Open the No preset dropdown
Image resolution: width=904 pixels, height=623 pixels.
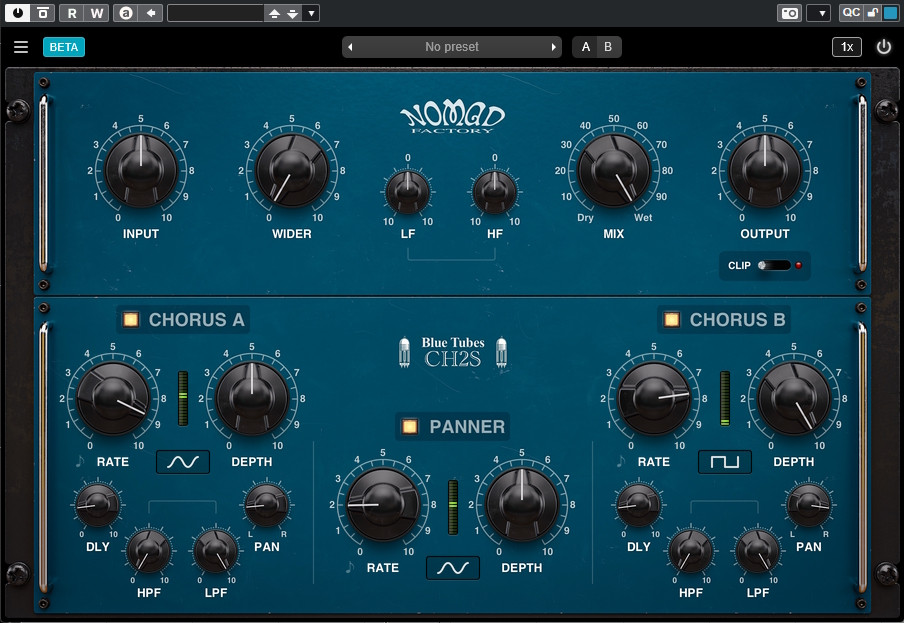pos(451,47)
